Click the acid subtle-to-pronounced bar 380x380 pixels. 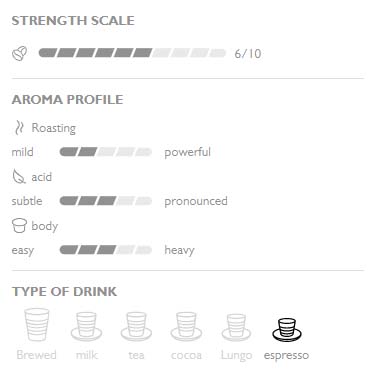pos(106,201)
